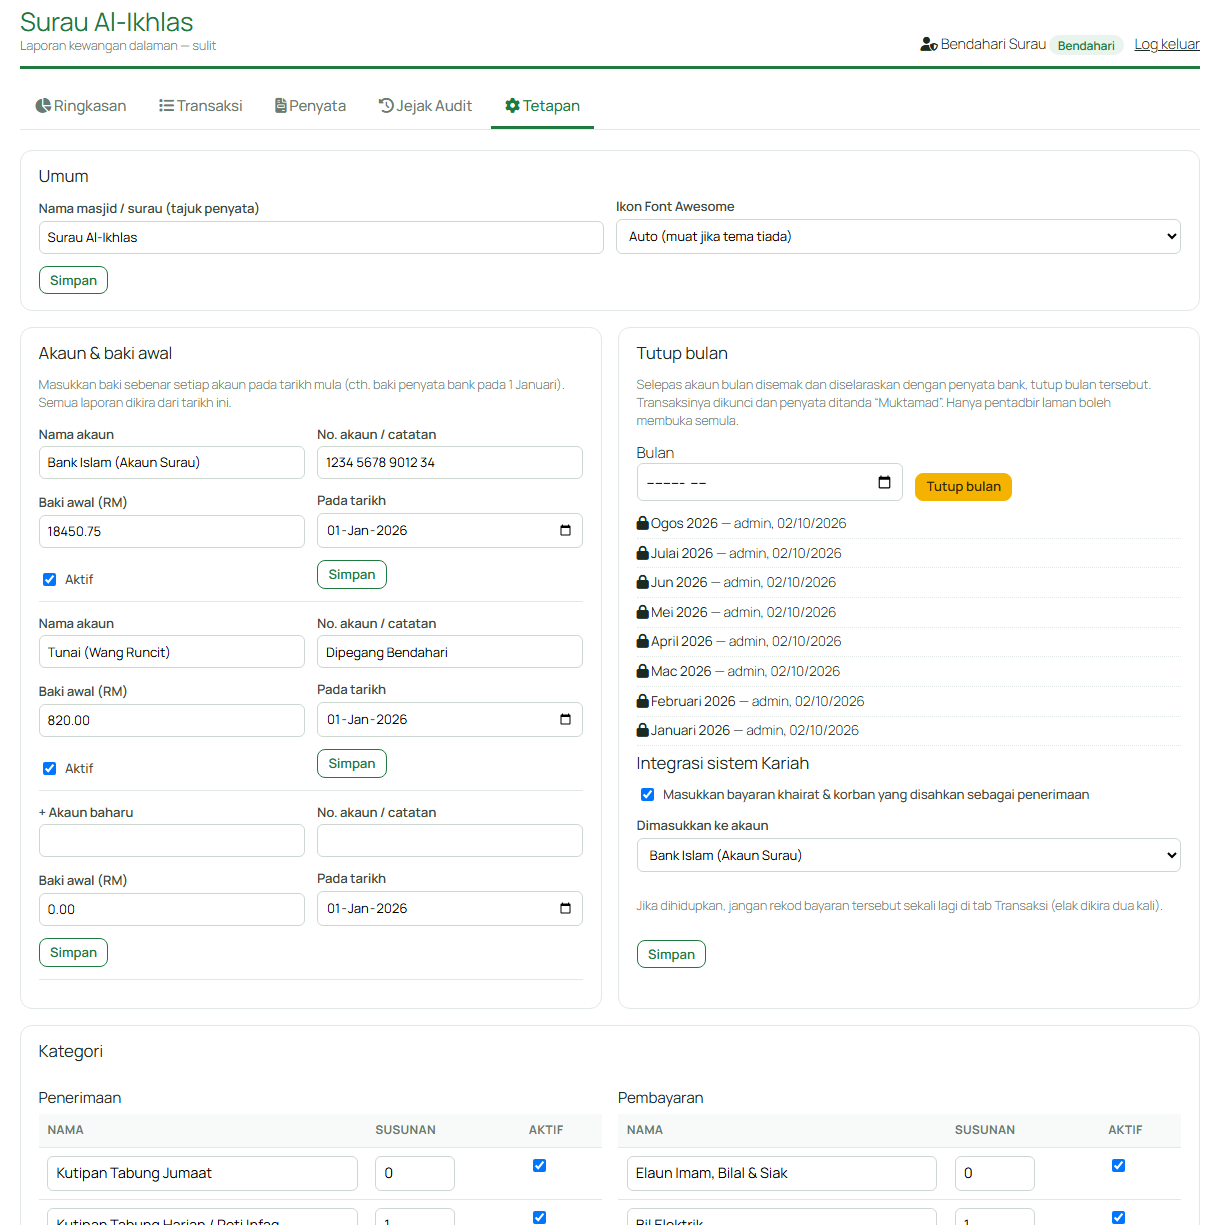Click Tunai Baki awal field 820.00
Viewport: 1220px width, 1225px height.
point(172,720)
